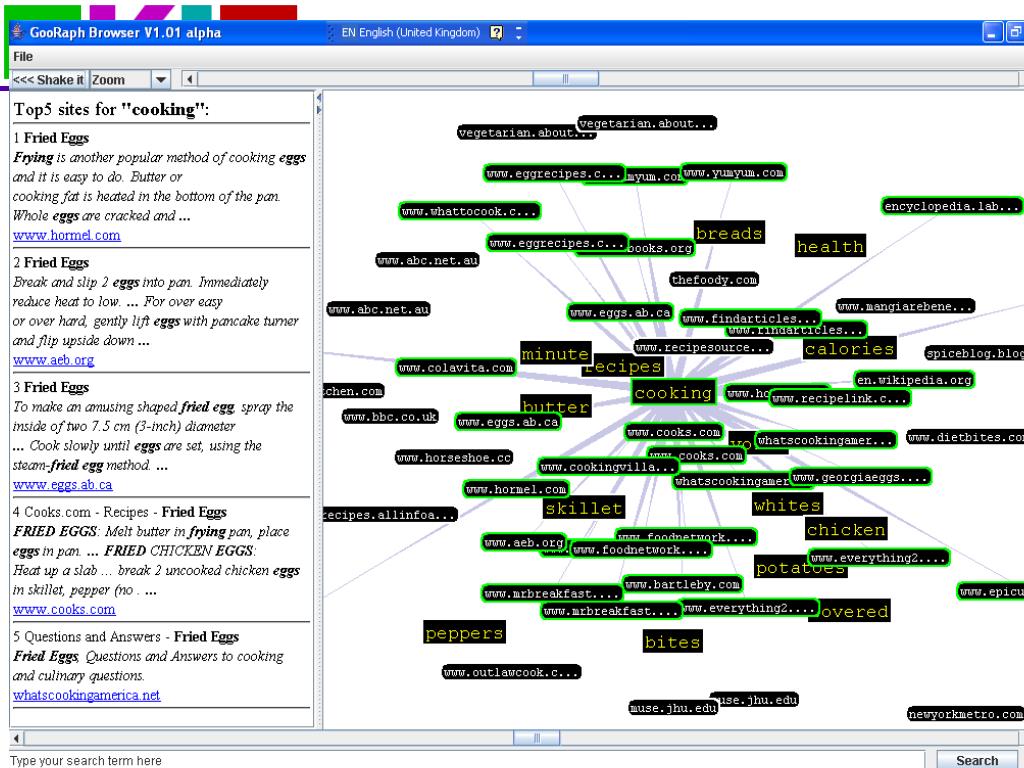The image size is (1024, 768).
Task: Select the 'breads' keyword node
Action: point(729,233)
